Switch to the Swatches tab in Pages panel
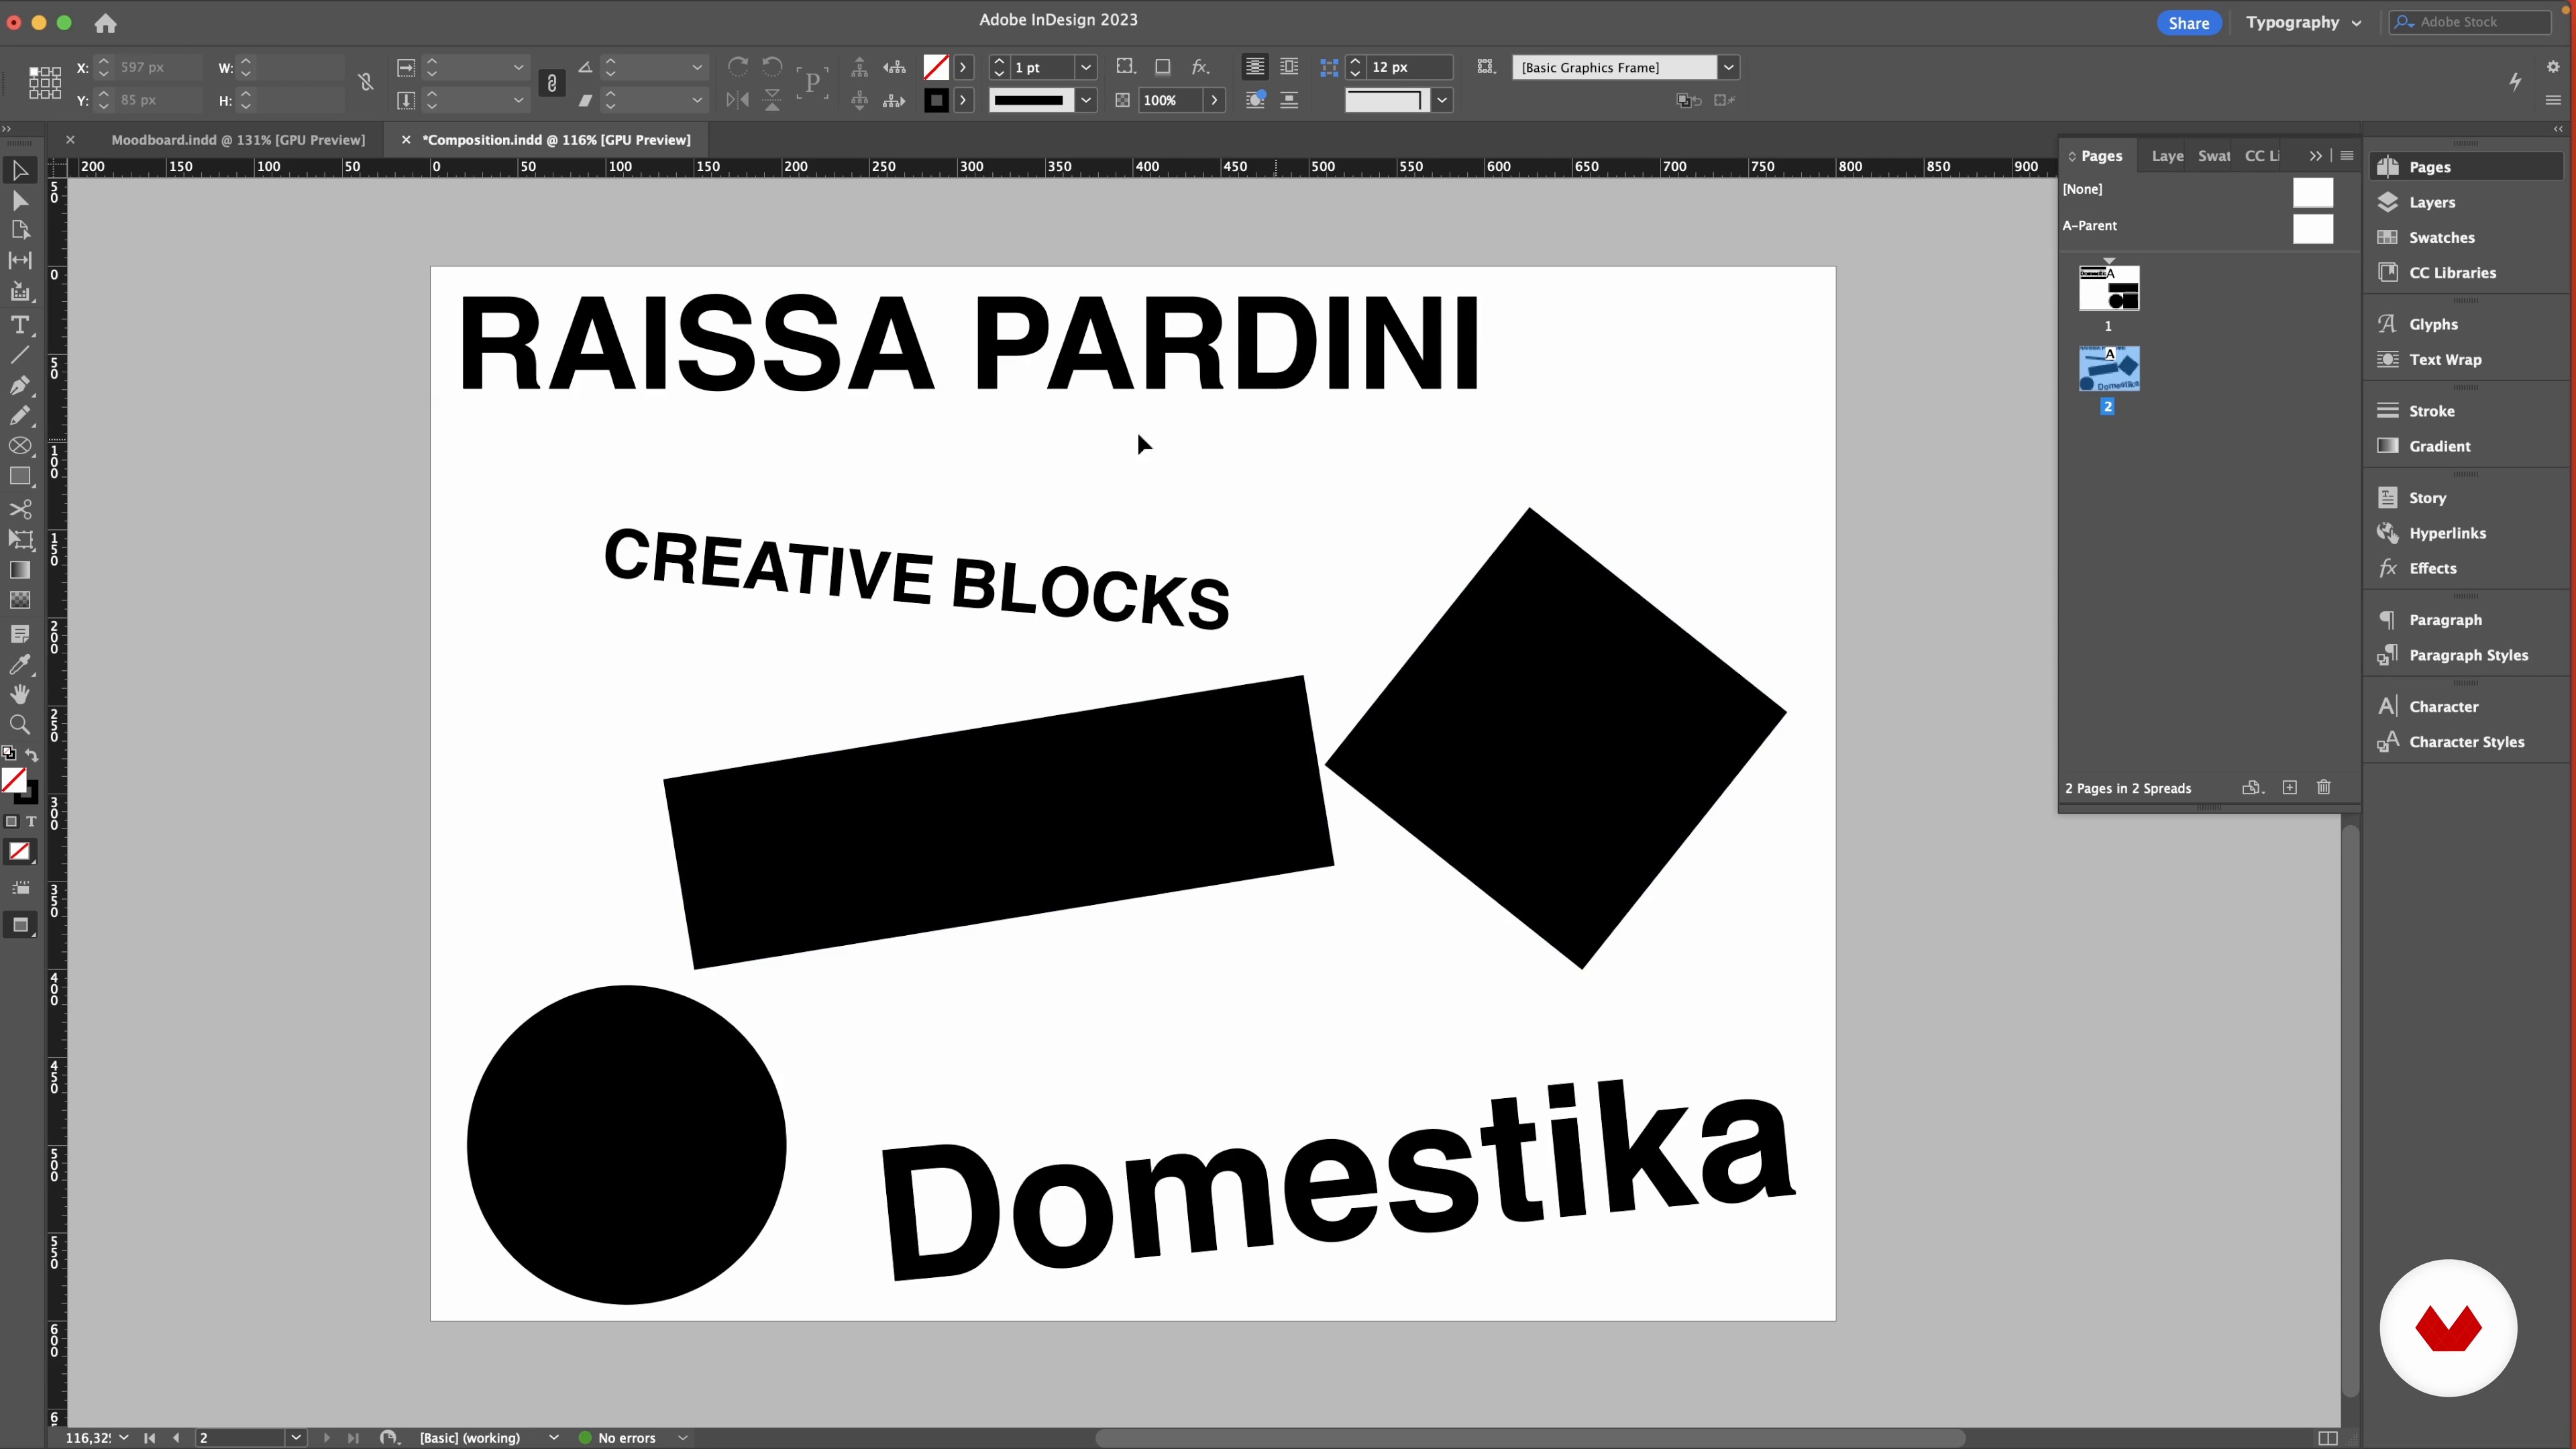This screenshot has width=2576, height=1449. tap(2213, 156)
